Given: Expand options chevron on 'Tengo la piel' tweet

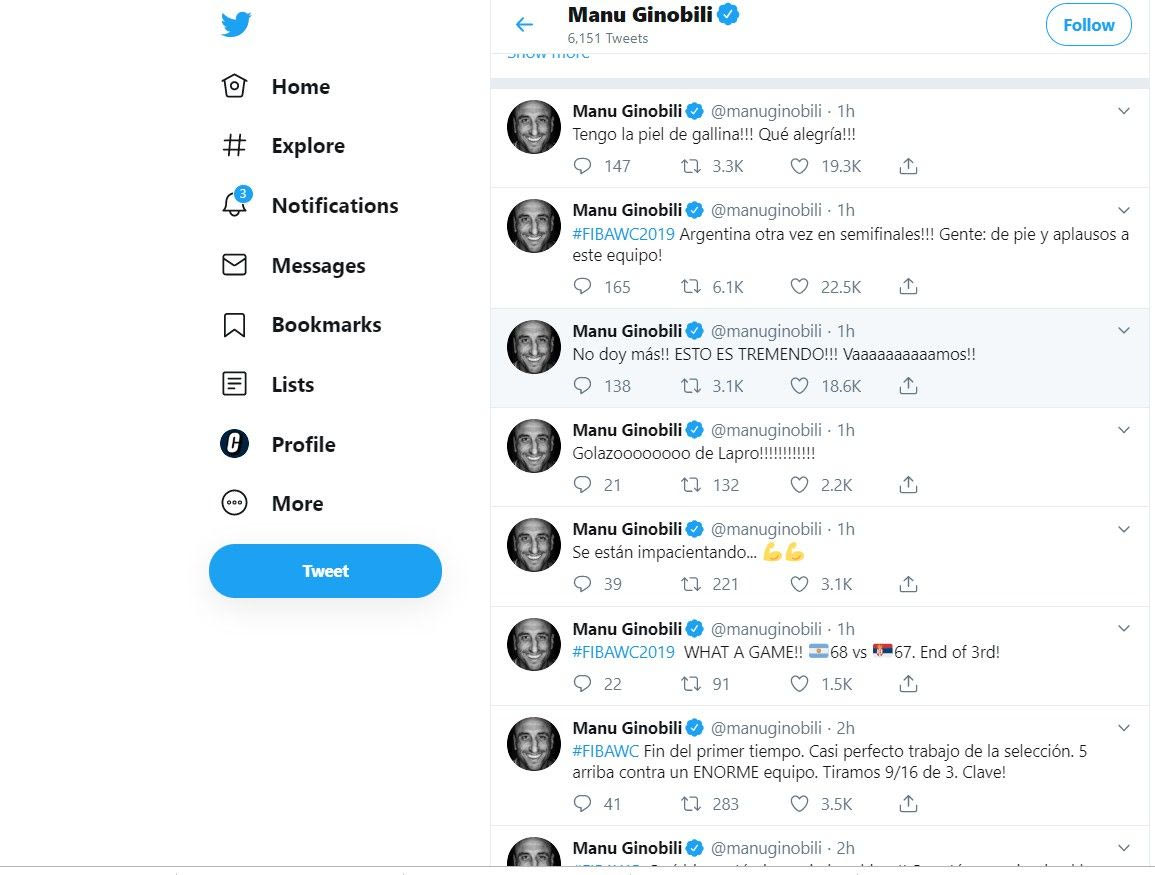Looking at the screenshot, I should 1123,111.
